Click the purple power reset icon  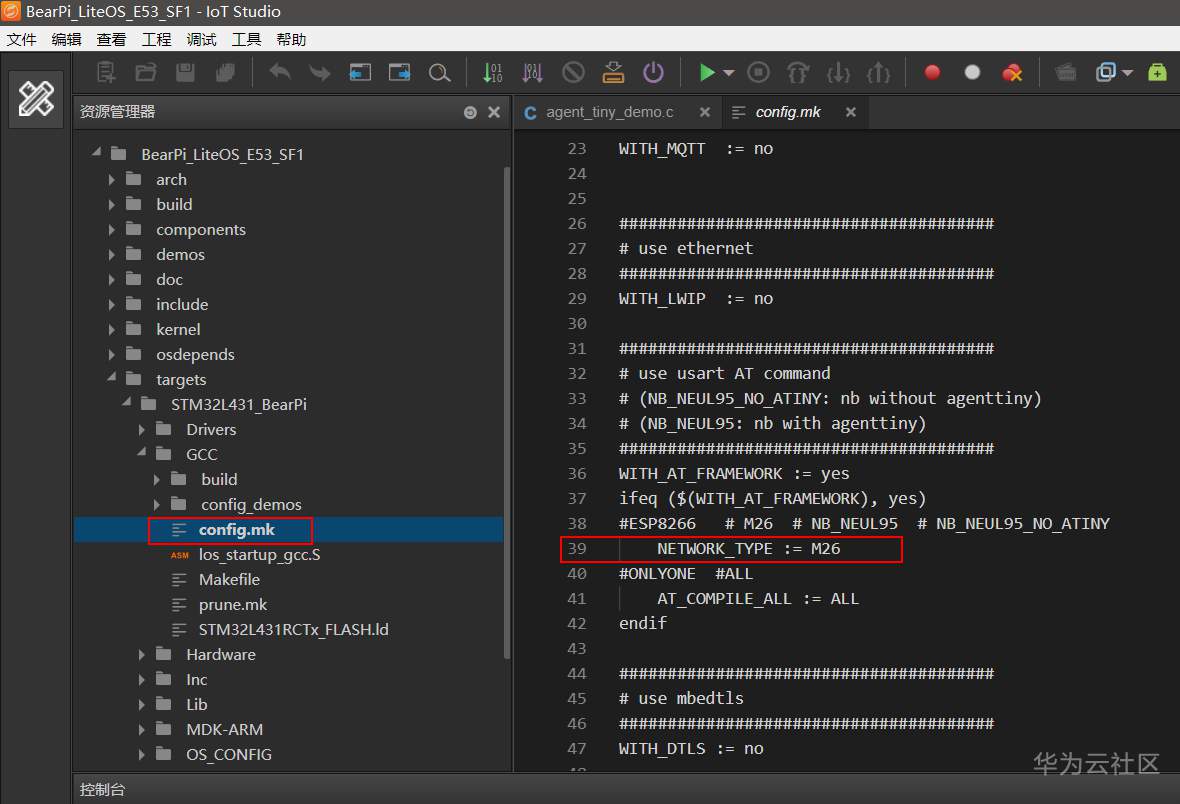point(653,72)
